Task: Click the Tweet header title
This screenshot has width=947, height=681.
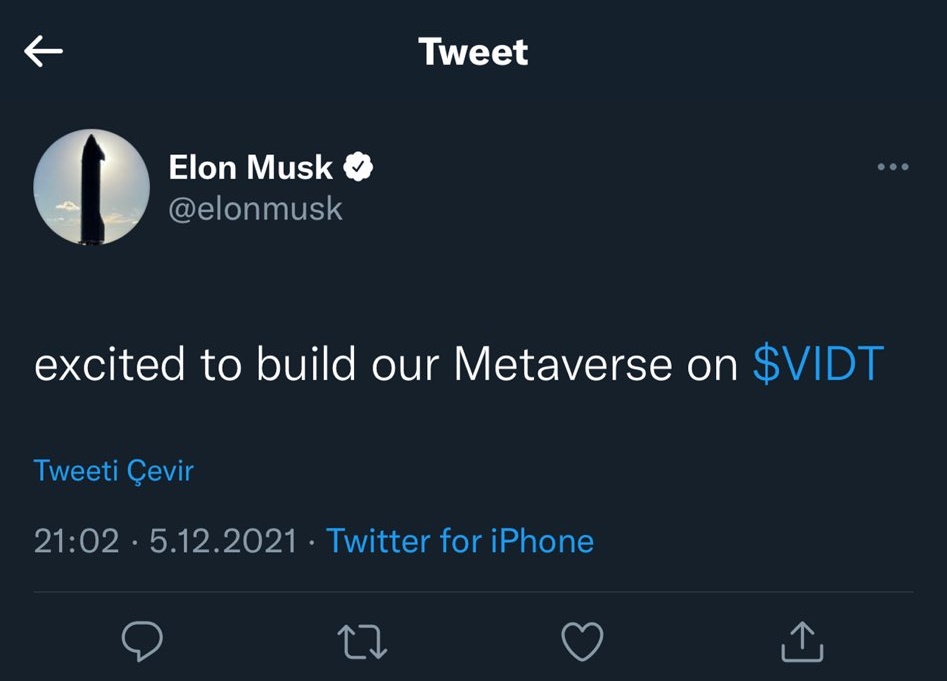Action: (x=473, y=51)
